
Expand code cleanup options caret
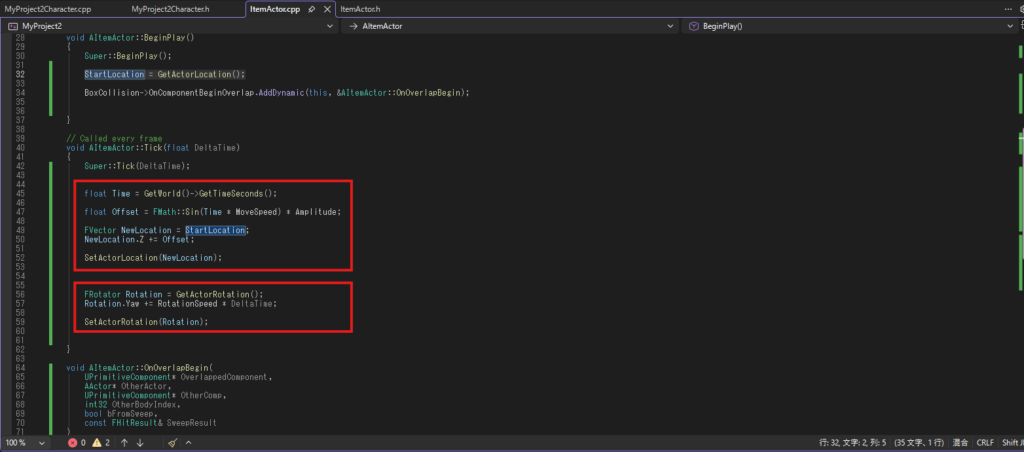point(186,442)
